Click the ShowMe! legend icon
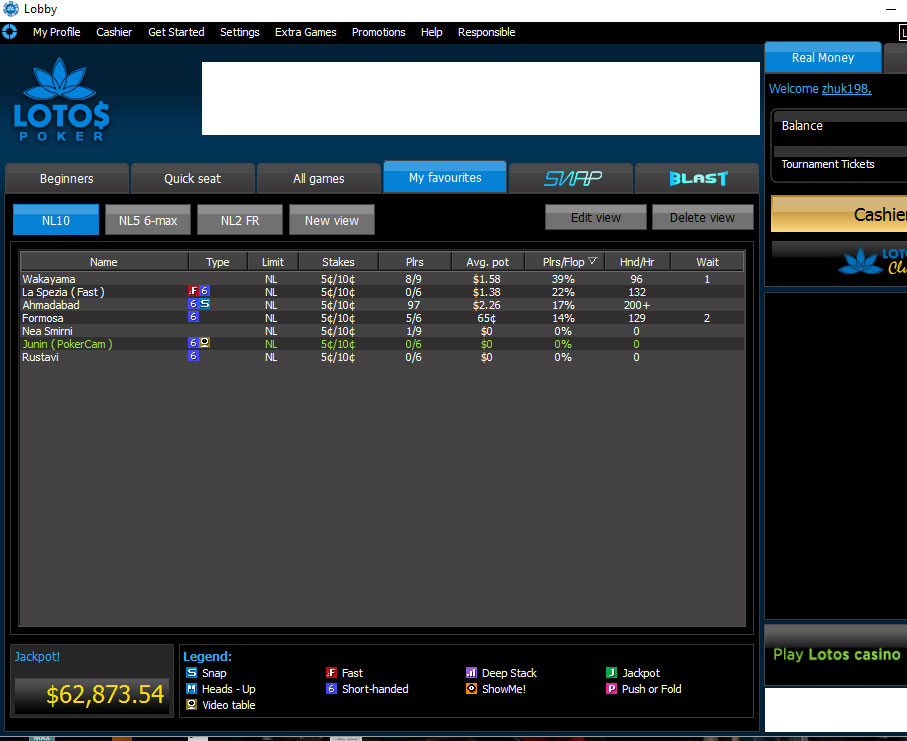The height and width of the screenshot is (741, 907). (471, 689)
